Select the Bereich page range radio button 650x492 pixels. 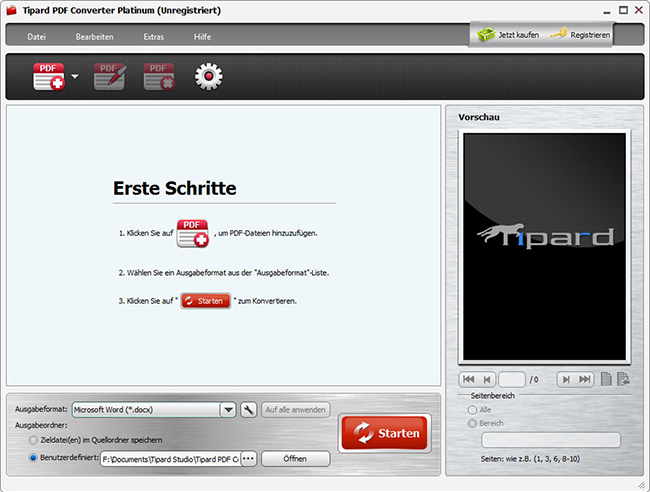pyautogui.click(x=472, y=424)
